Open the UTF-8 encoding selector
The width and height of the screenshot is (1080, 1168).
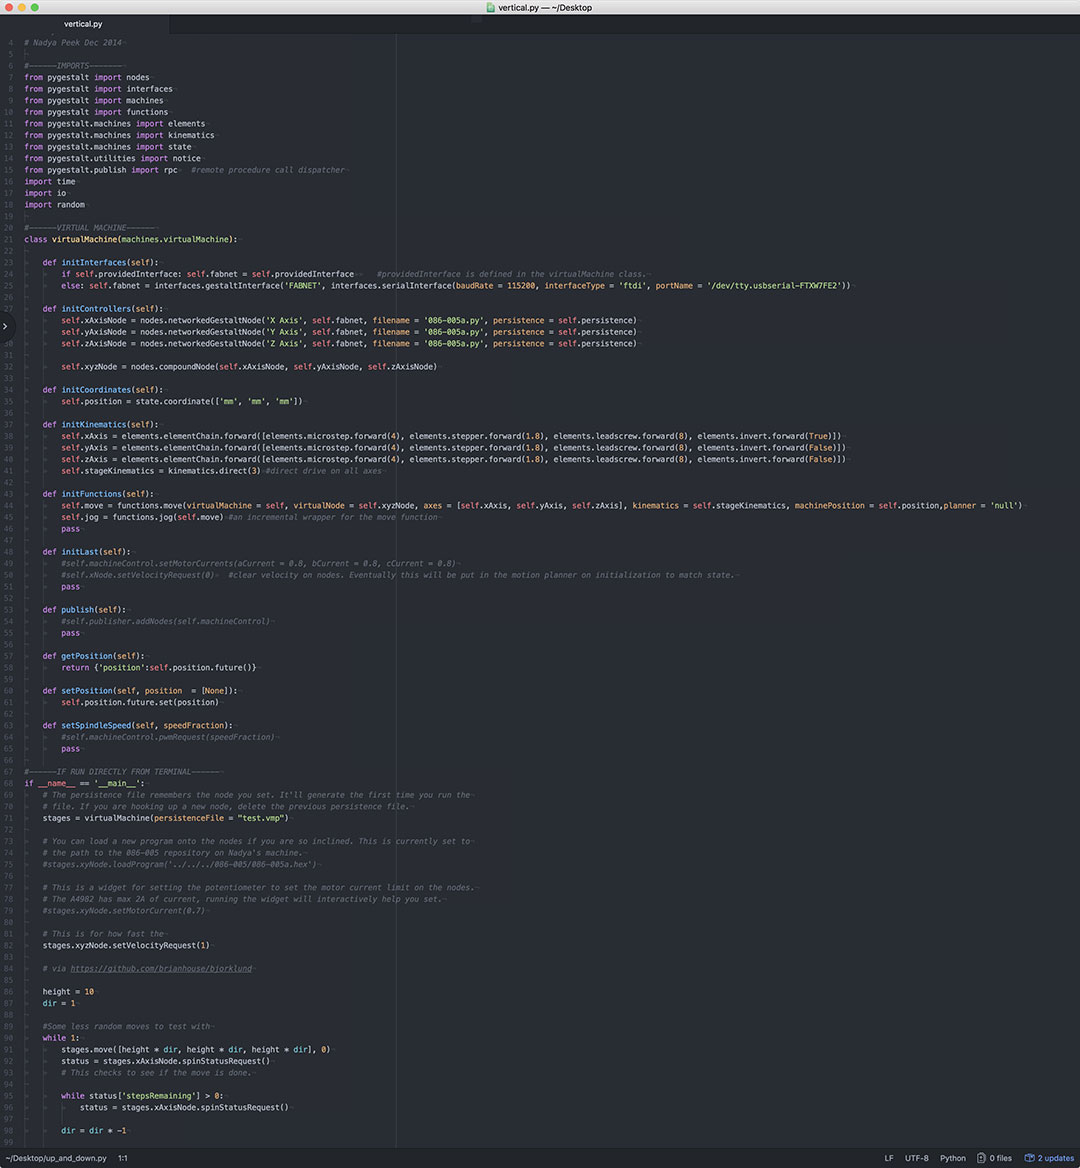[916, 1158]
